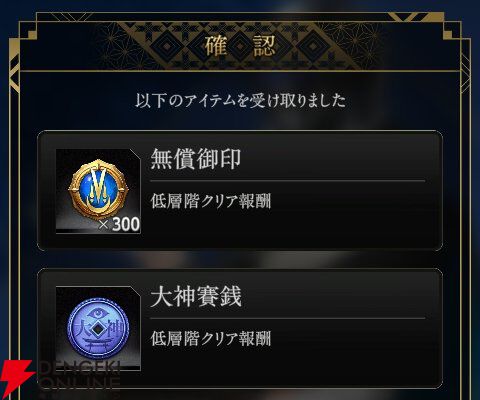This screenshot has height=400, width=480.
Task: Click the 認 character in the title
Action: (264, 46)
